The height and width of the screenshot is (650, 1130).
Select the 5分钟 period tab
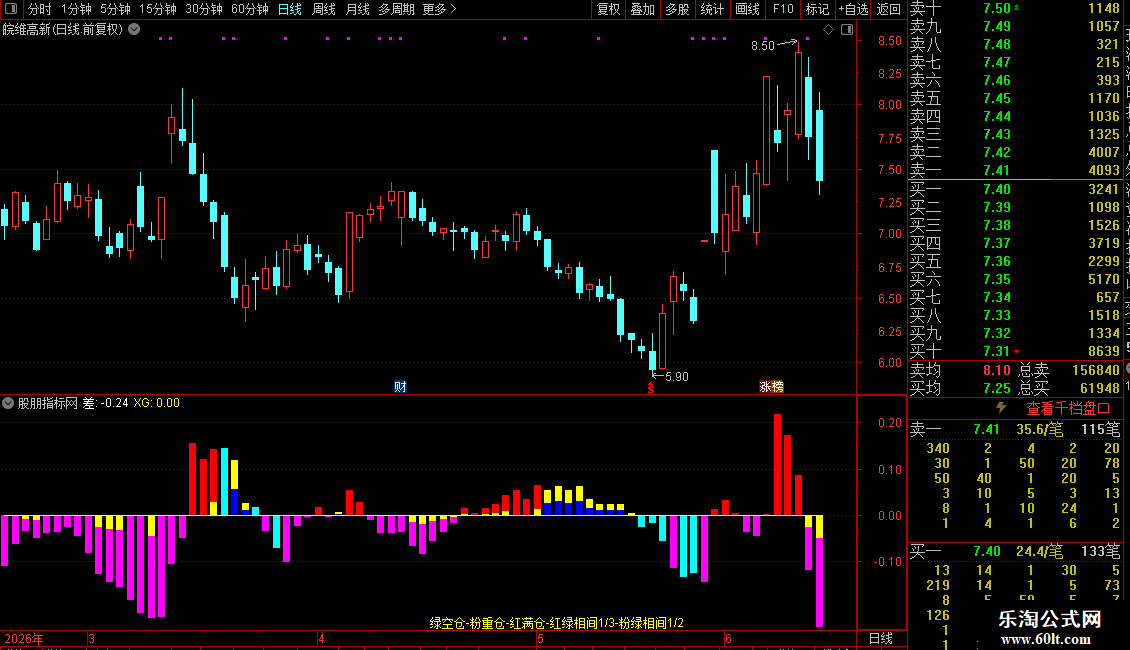pyautogui.click(x=115, y=9)
